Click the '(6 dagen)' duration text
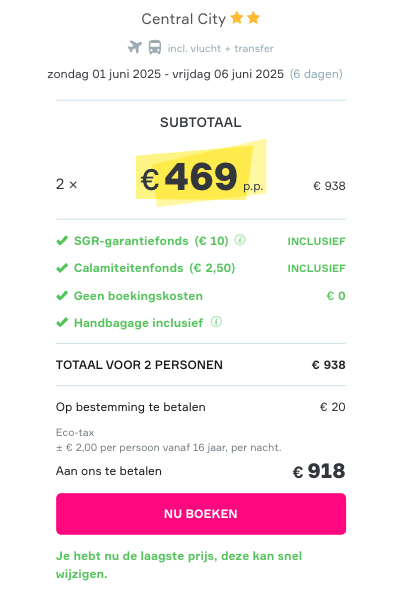The height and width of the screenshot is (590, 405). (x=316, y=74)
